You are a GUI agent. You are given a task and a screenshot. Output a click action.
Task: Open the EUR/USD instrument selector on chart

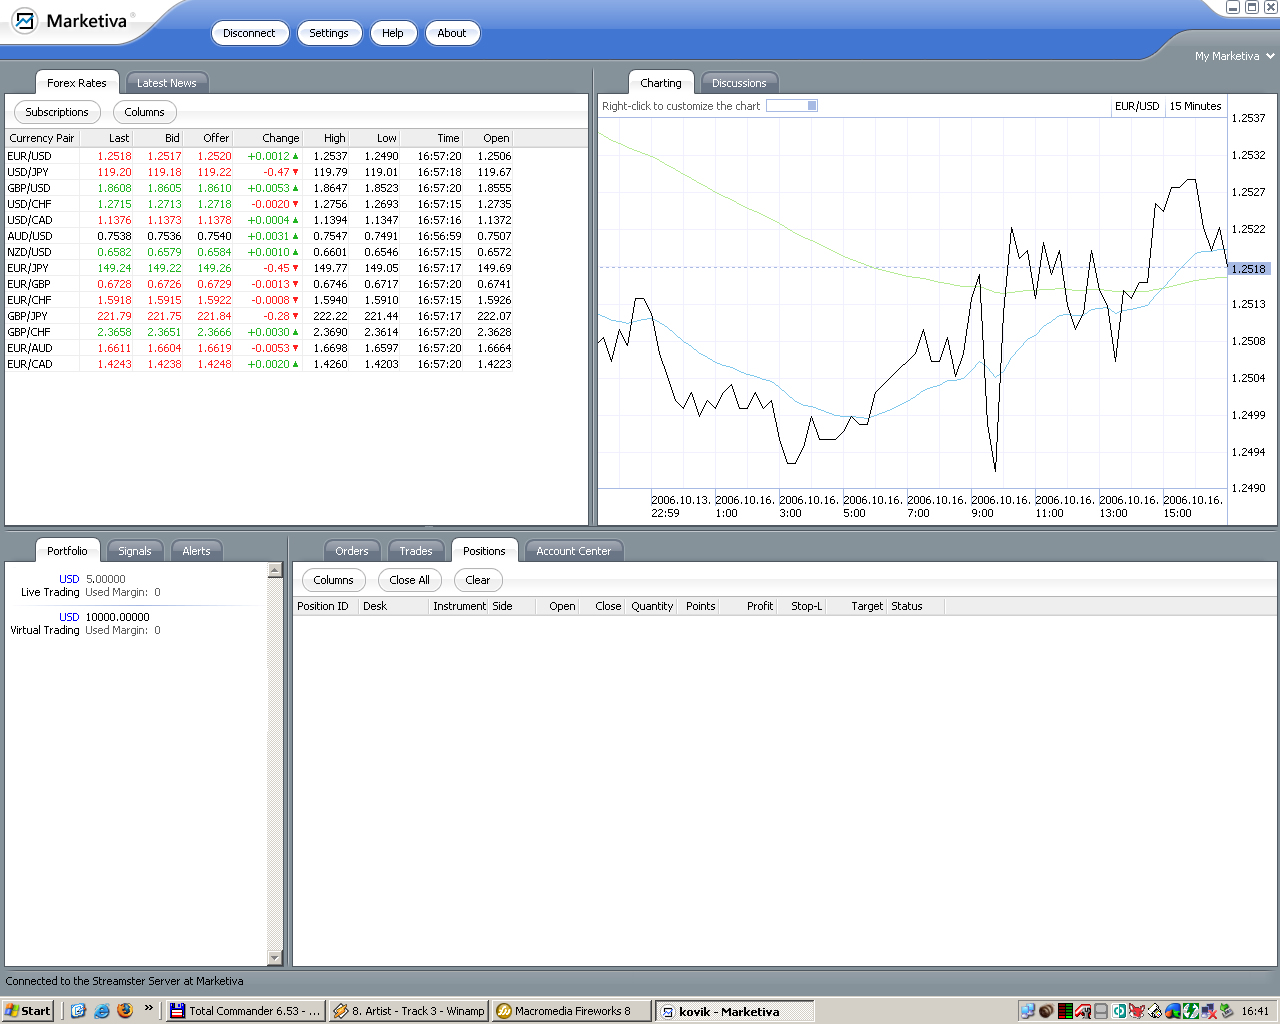click(1137, 106)
